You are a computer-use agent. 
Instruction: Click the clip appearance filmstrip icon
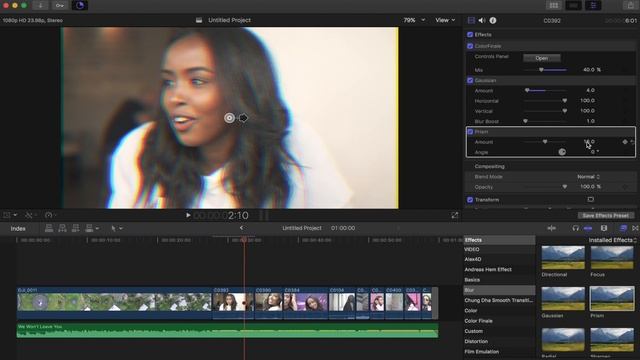click(604, 228)
